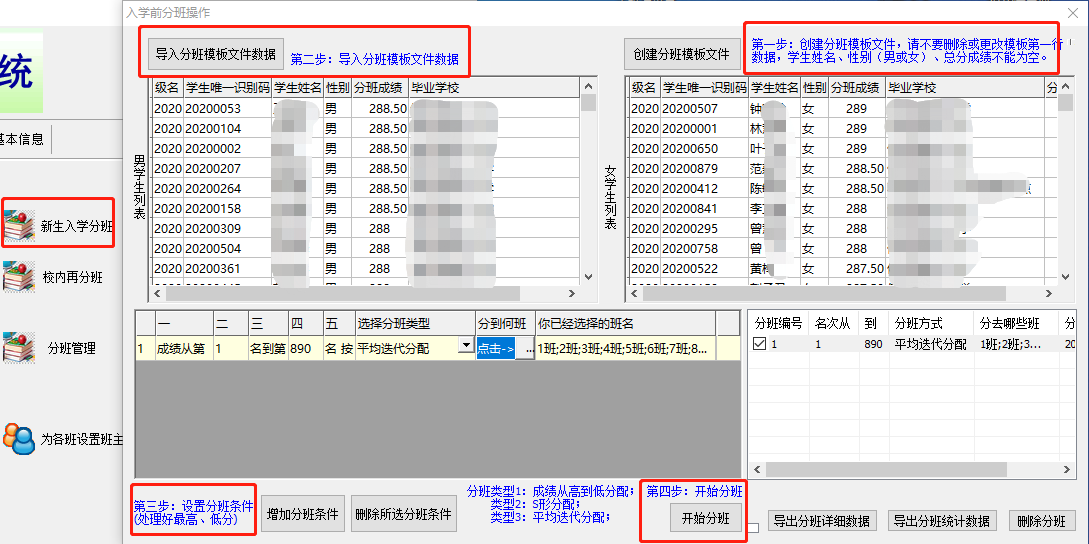This screenshot has width=1089, height=544.
Task: Open 校内再分班 from the sidebar
Action: coord(53,278)
